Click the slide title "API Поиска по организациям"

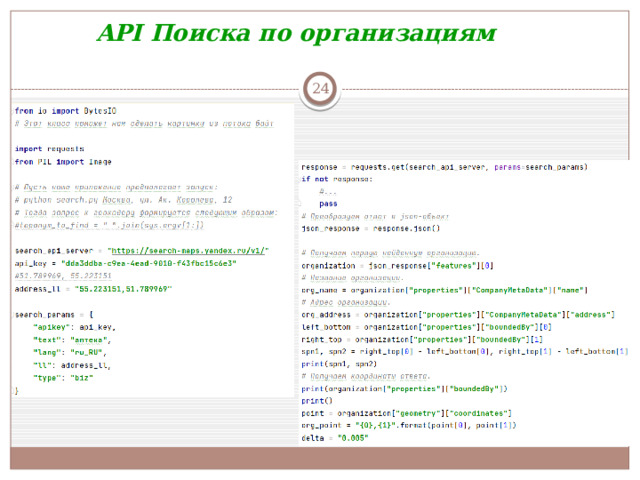[296, 33]
